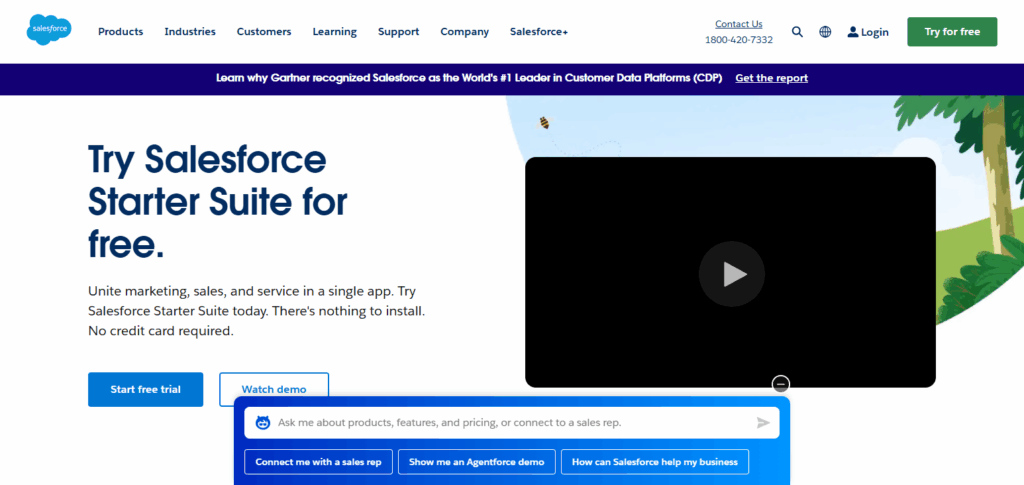Send the chat message arrow icon
Screen dimensions: 1024x485
(763, 423)
